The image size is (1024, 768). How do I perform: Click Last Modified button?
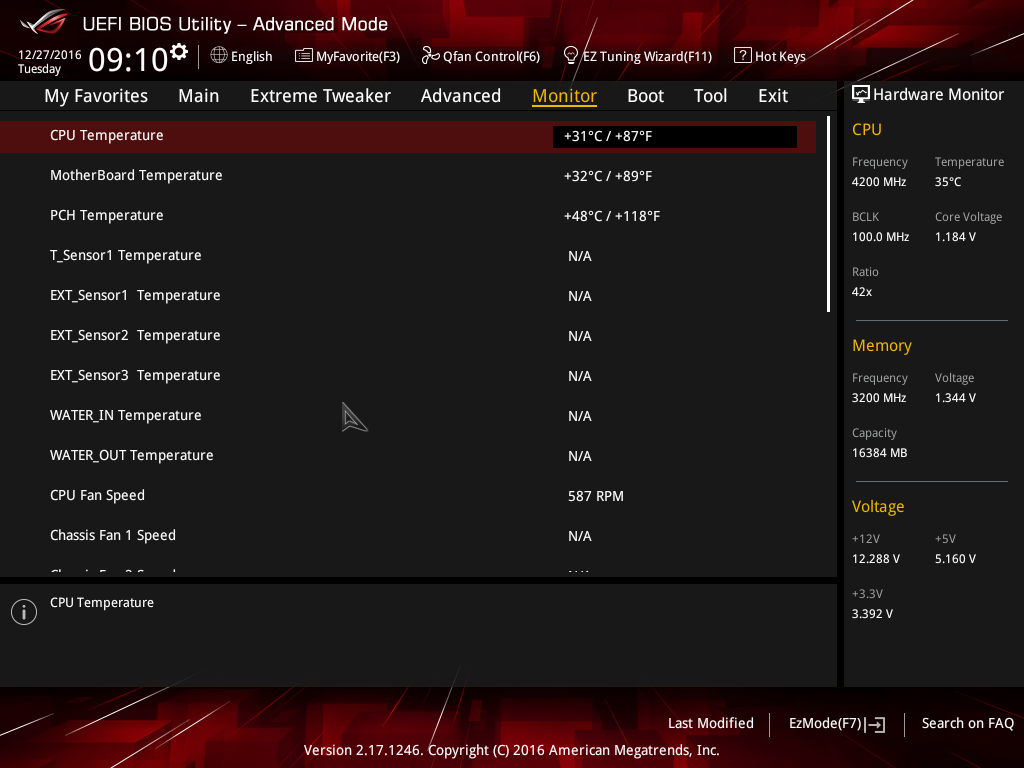[711, 723]
